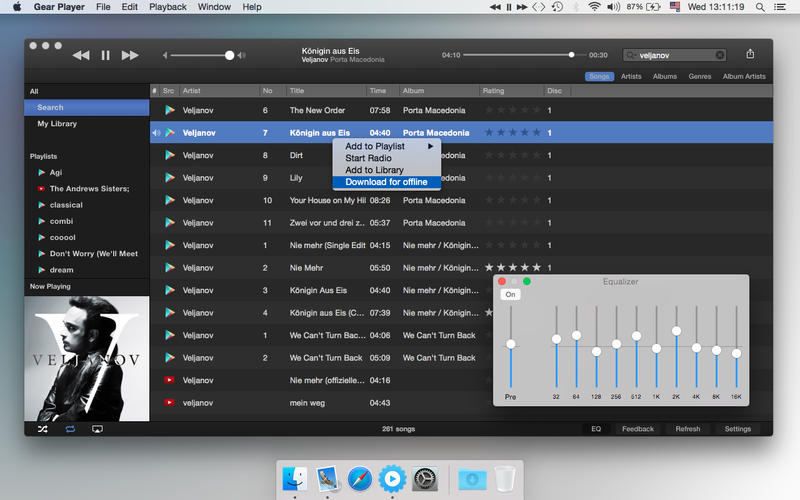
Task: Choose Download for offline
Action: 386,182
